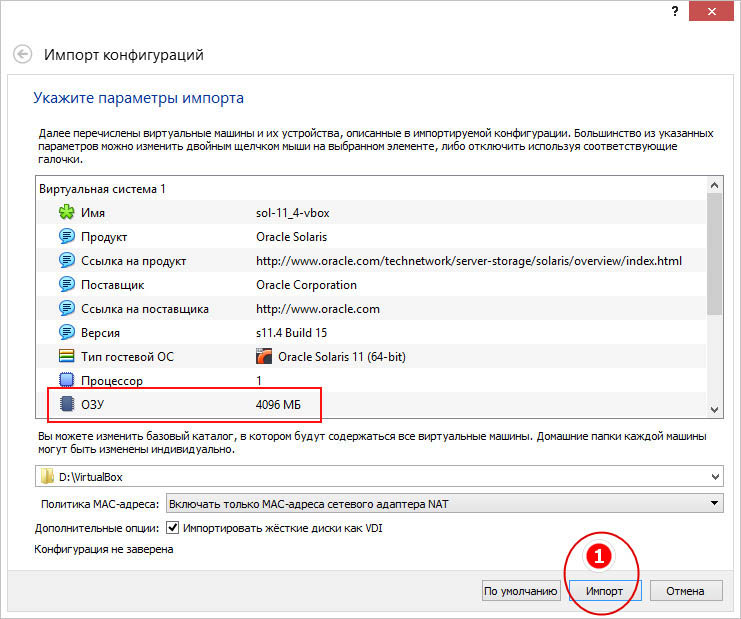Select the http://www.oracle.com vendor URL value
Image resolution: width=741 pixels, height=619 pixels.
[x=318, y=309]
